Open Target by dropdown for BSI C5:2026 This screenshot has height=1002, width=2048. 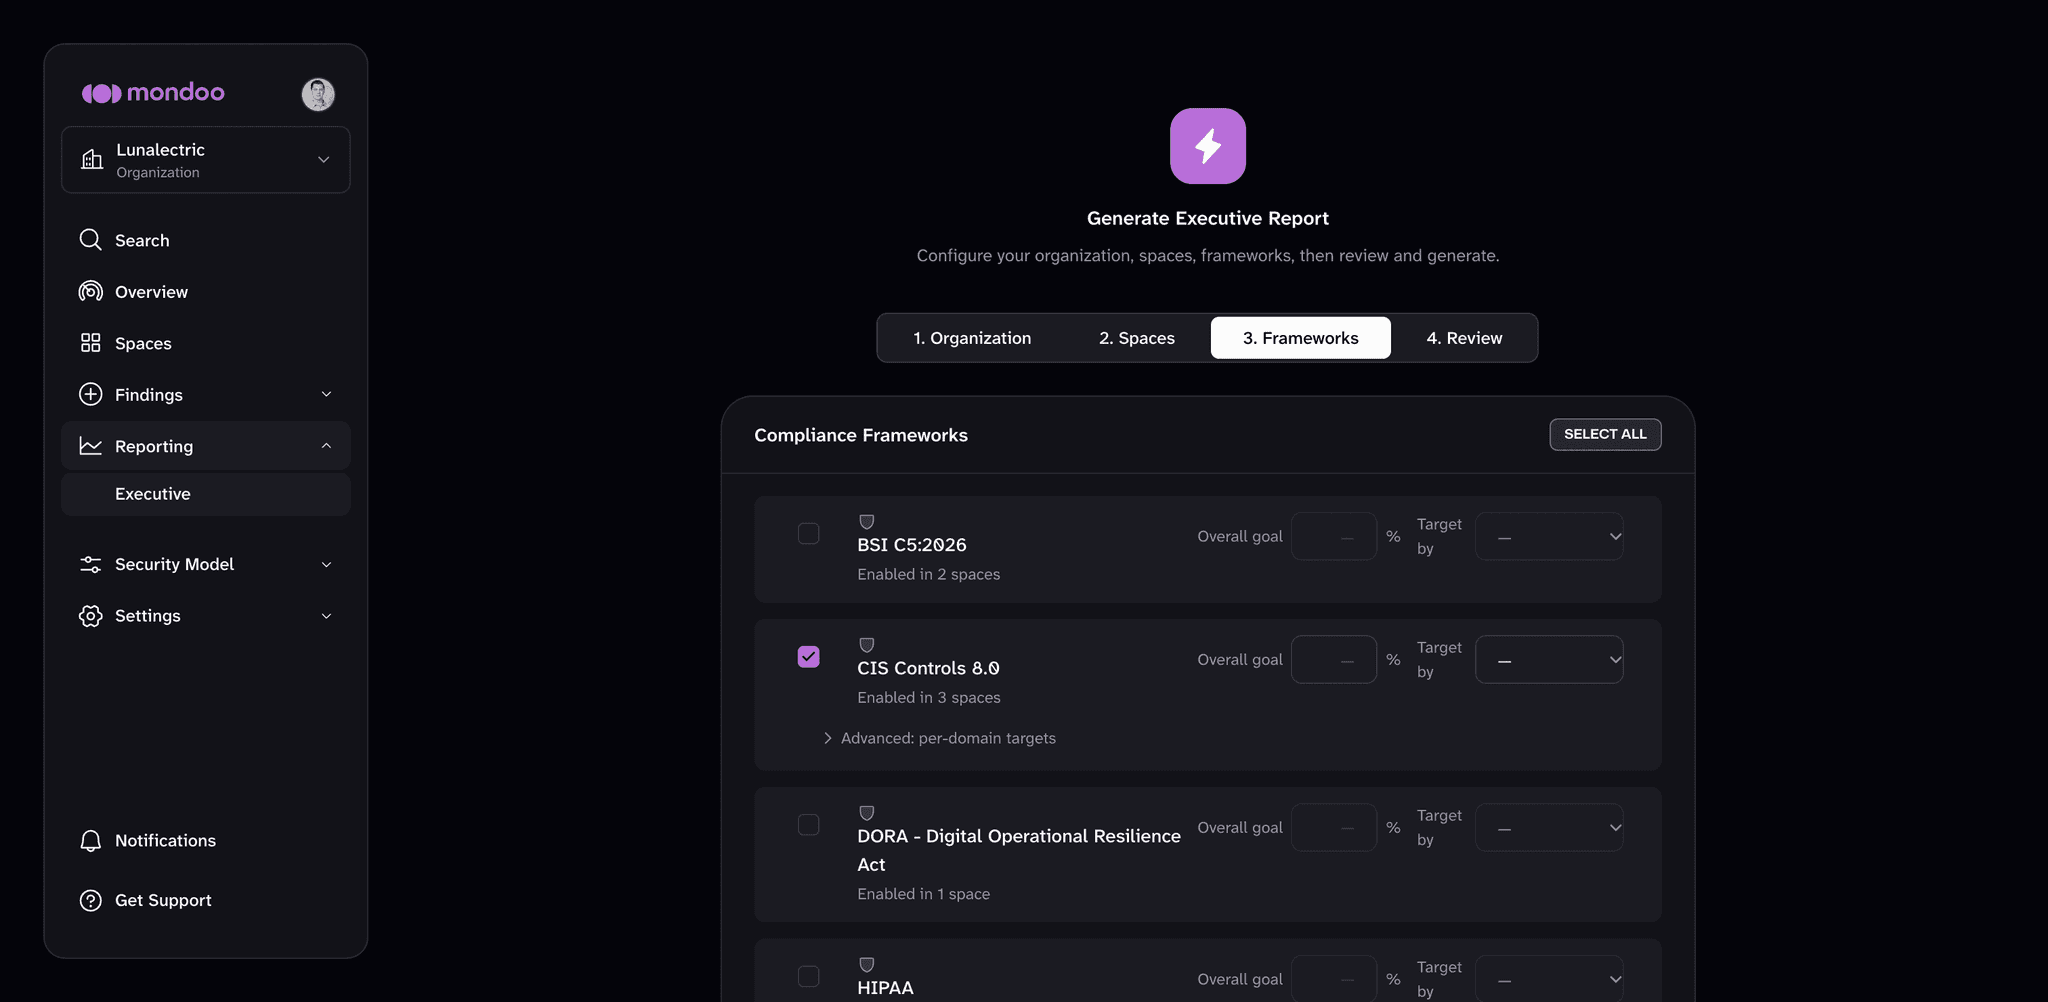point(1549,537)
